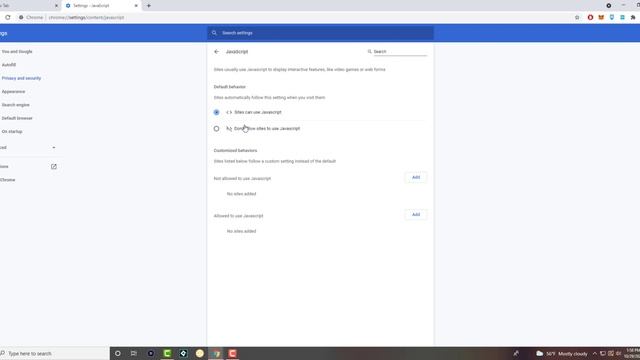Click the Javascript page Search field
This screenshot has height=360, width=640.
[400, 52]
